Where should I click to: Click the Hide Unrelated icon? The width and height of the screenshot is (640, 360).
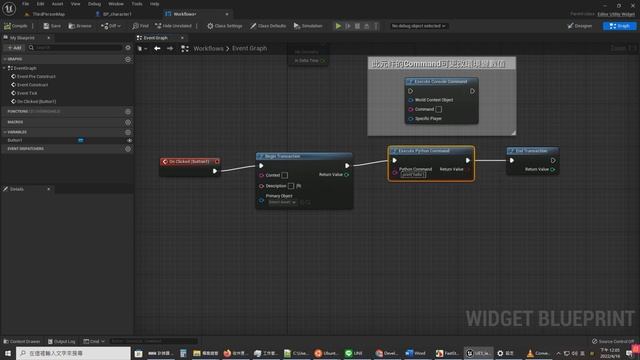(158, 26)
